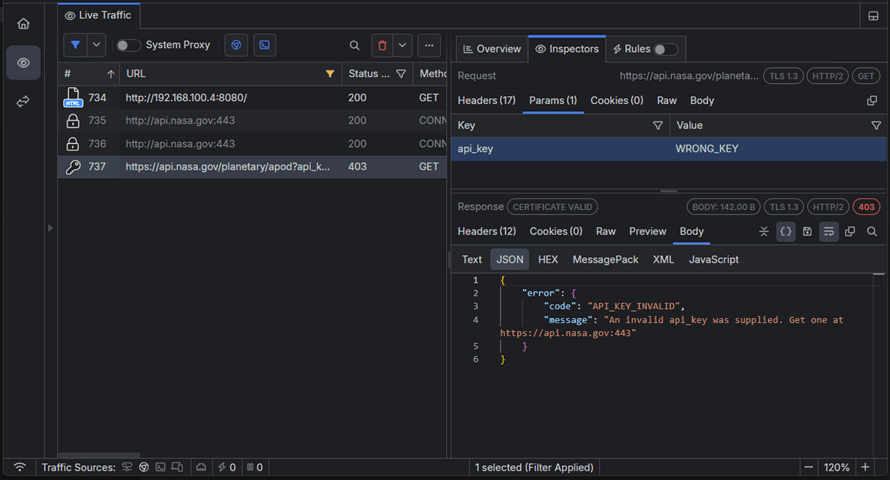
Task: Filter the Key column in Params table
Action: pyautogui.click(x=657, y=125)
